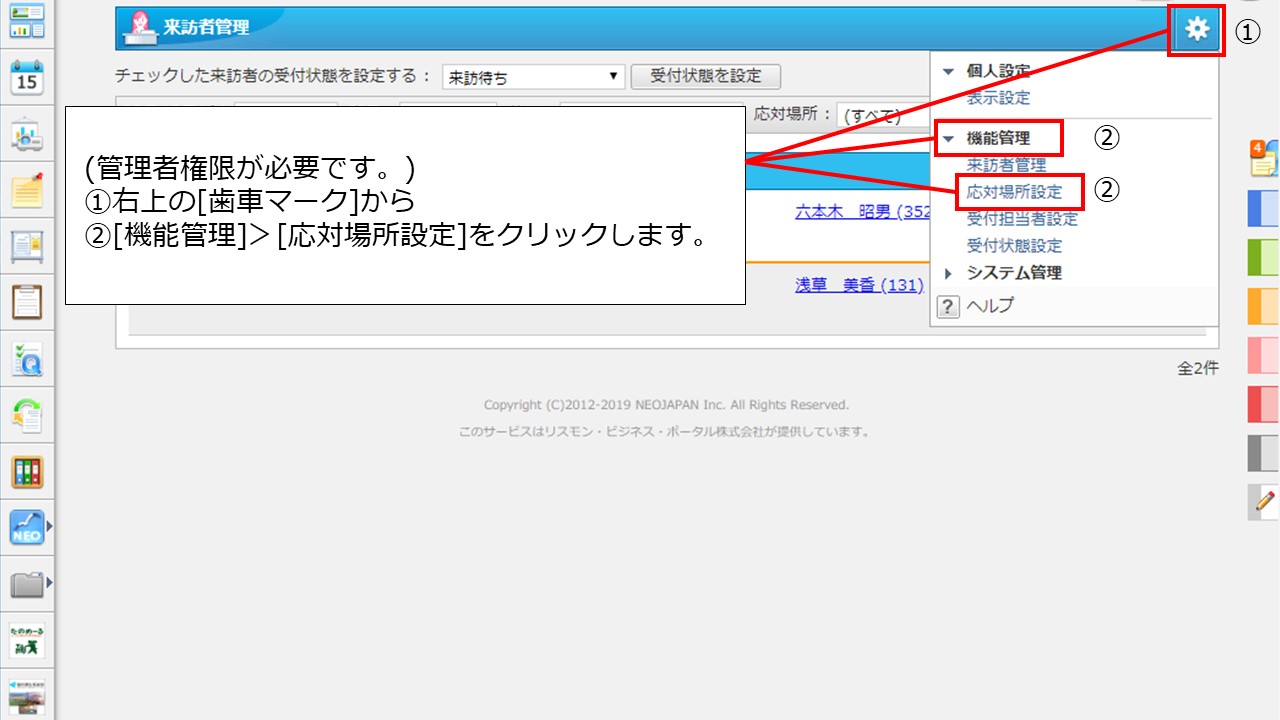Expand the システム管理 section
Screen dimensions: 1280x720
(948, 273)
